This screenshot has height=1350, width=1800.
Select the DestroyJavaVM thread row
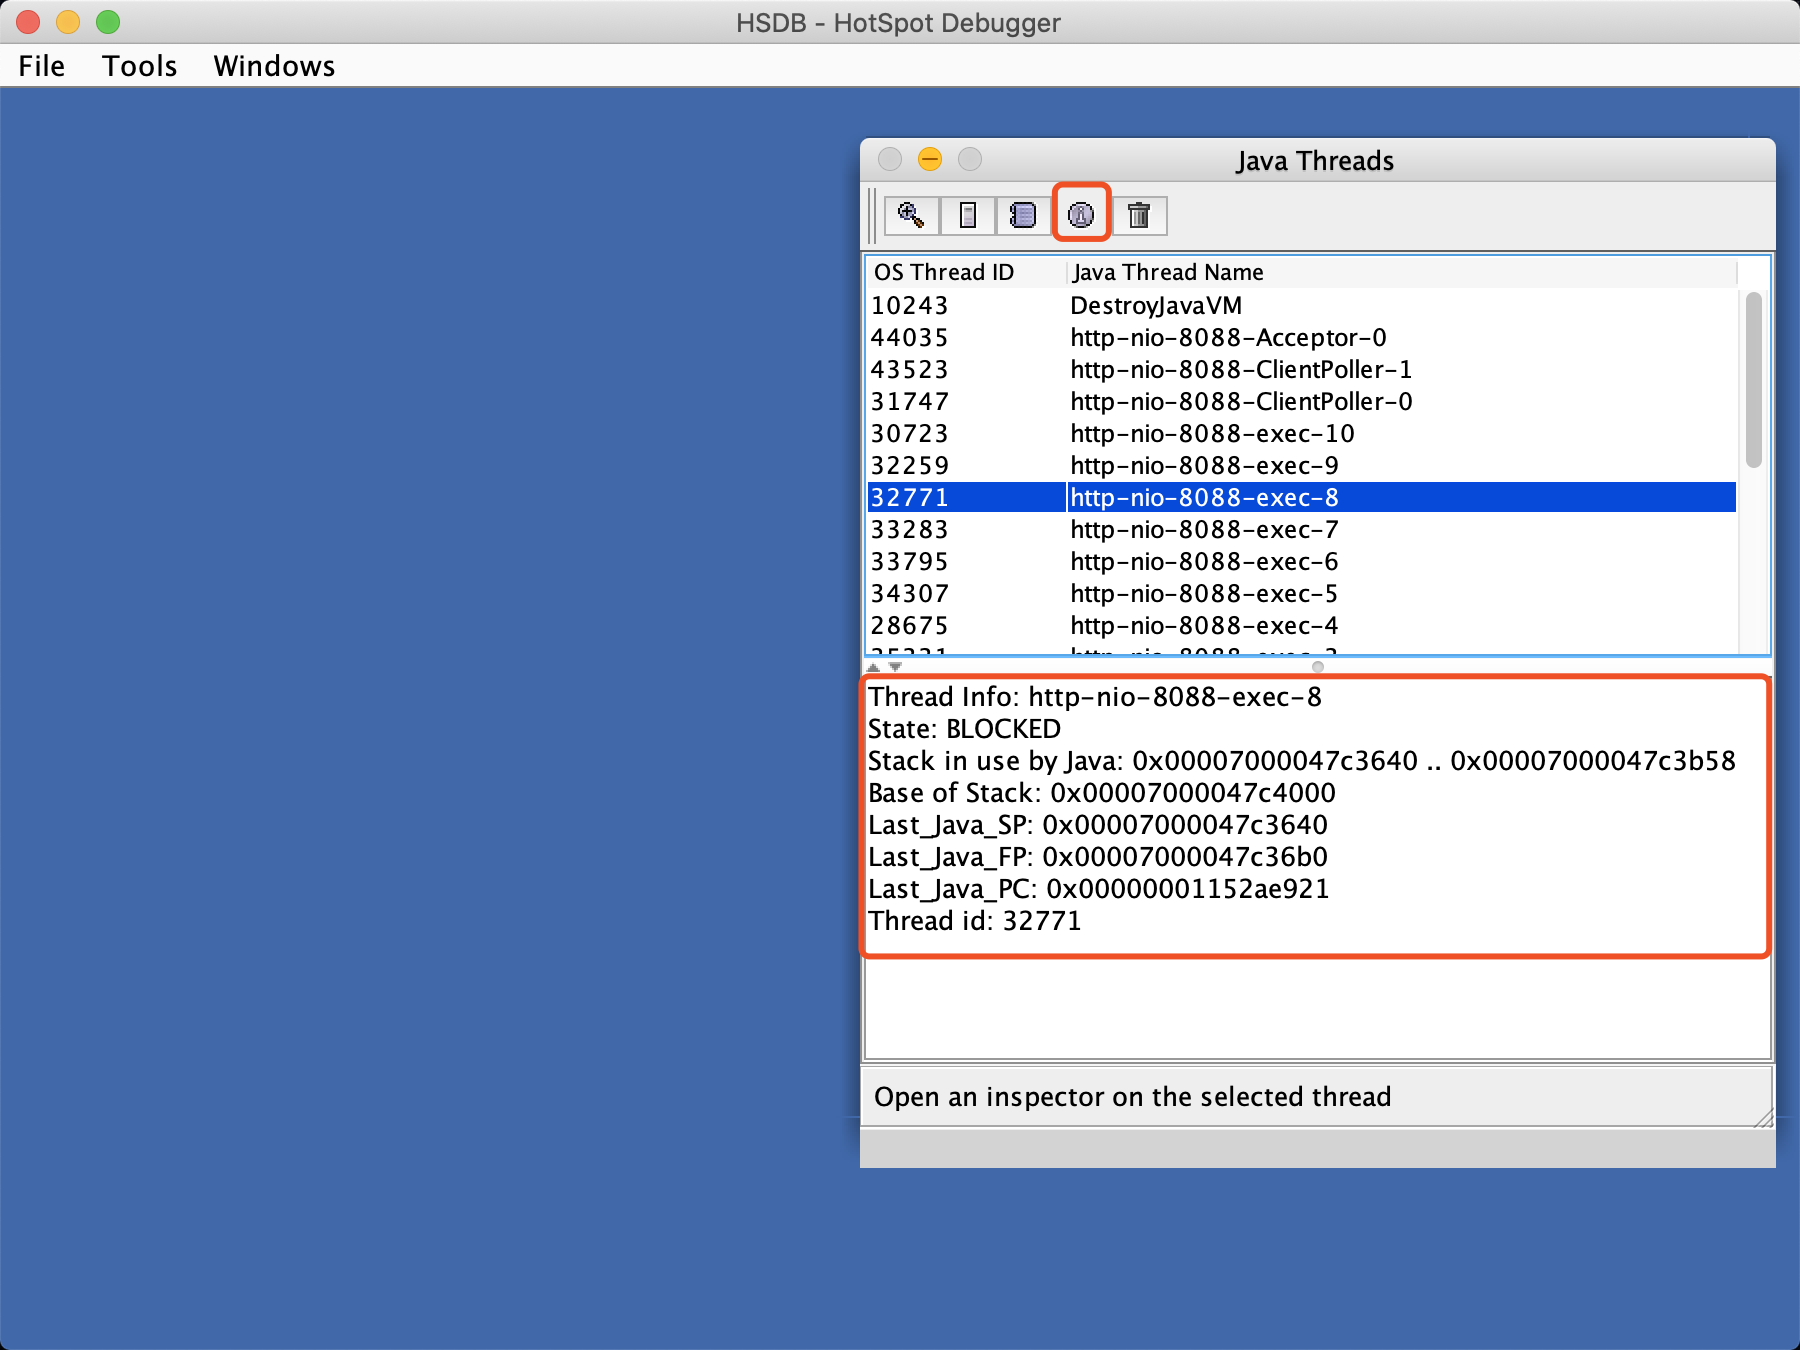coord(1301,305)
